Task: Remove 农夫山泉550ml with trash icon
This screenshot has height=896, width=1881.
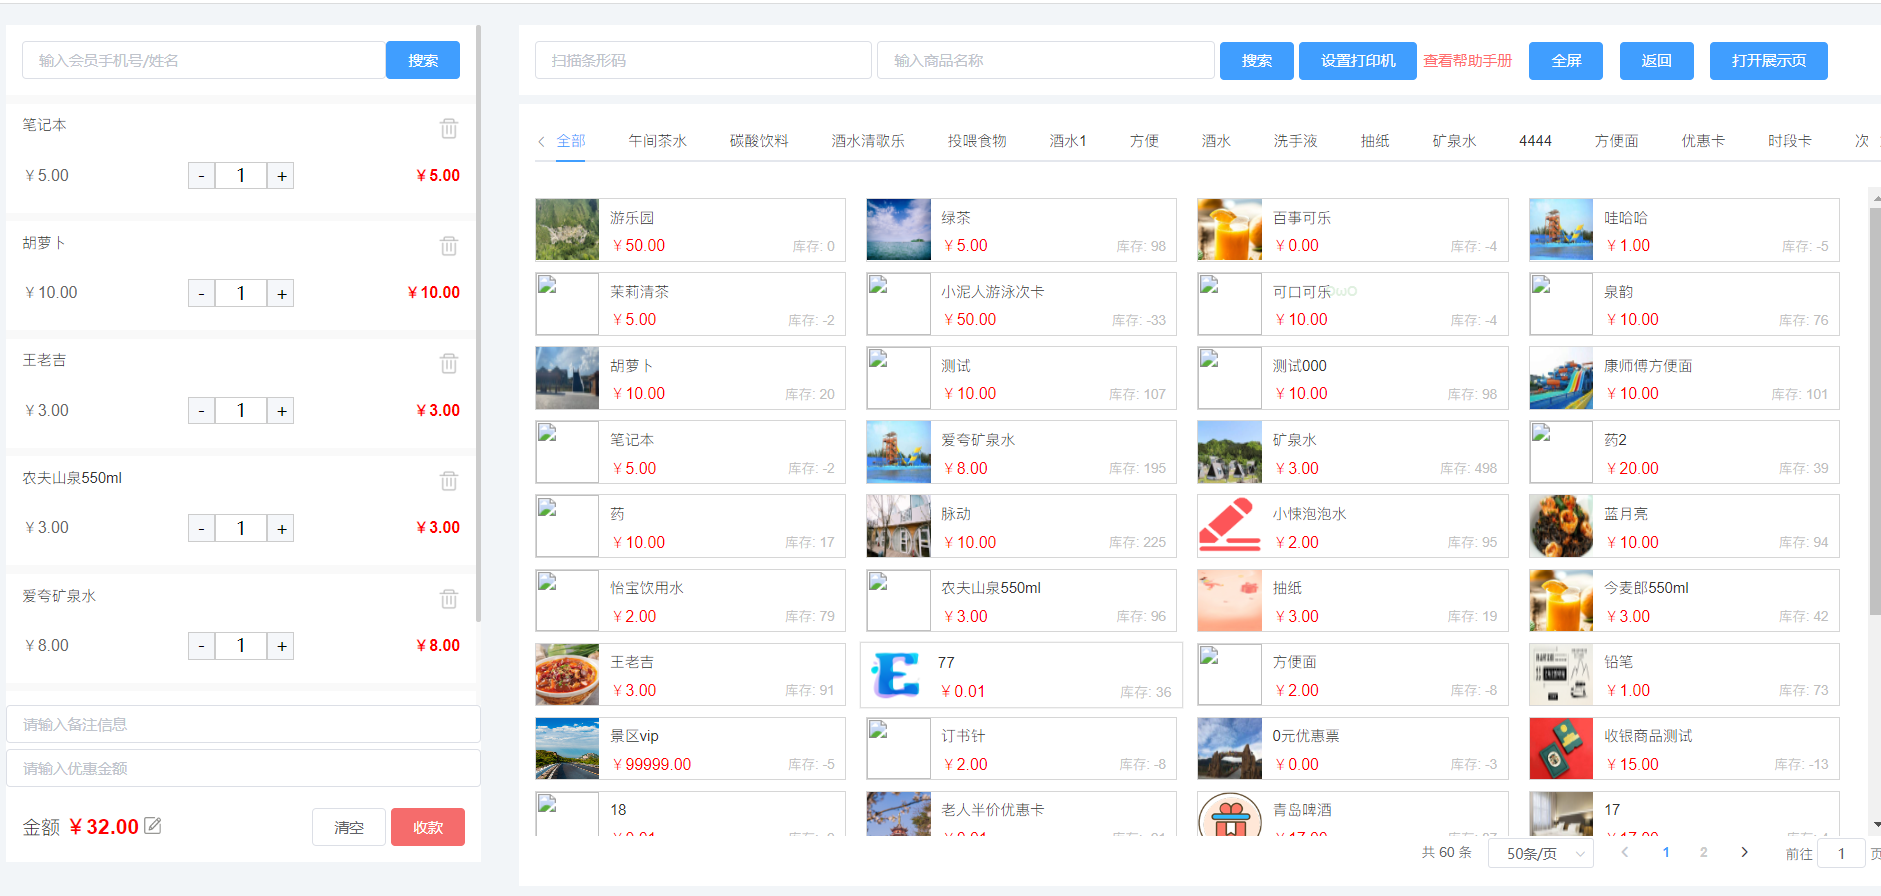Action: [x=449, y=481]
